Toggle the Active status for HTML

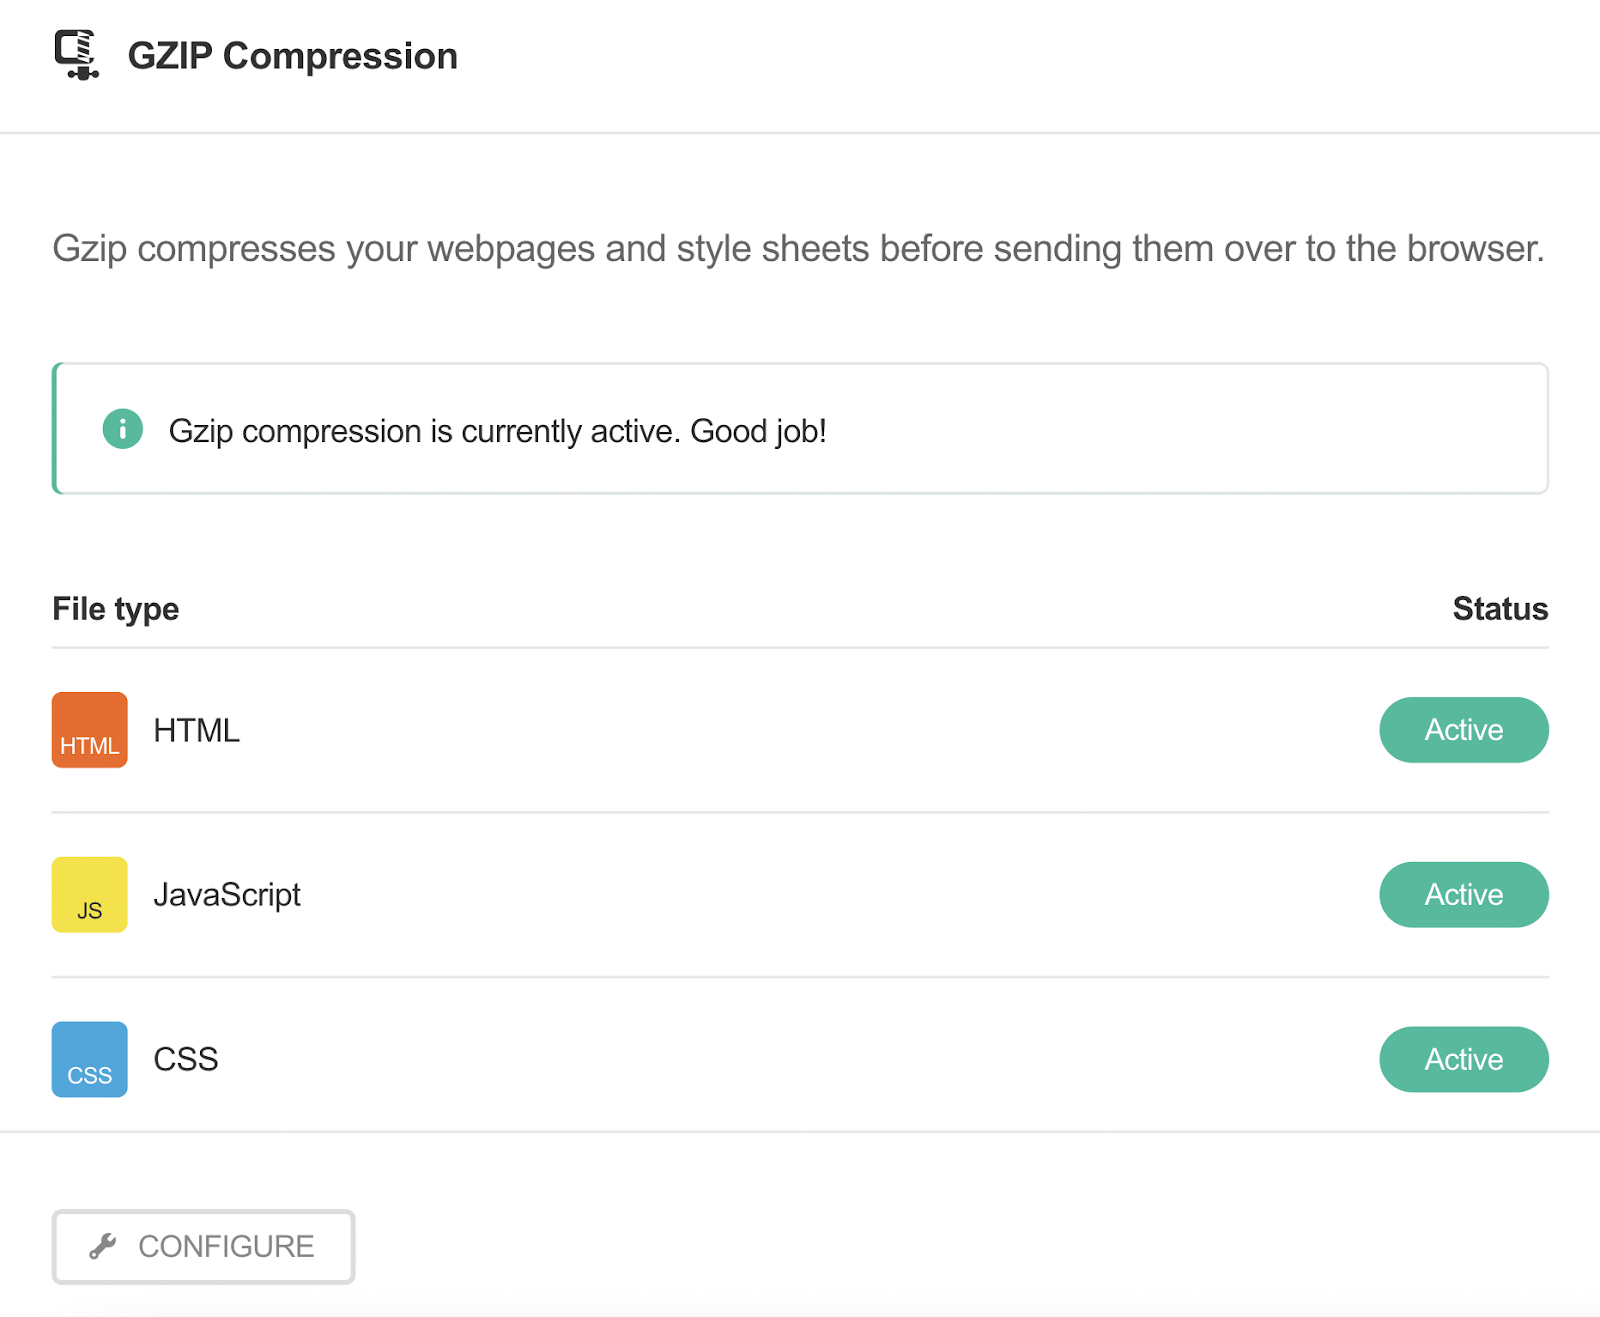click(1463, 730)
